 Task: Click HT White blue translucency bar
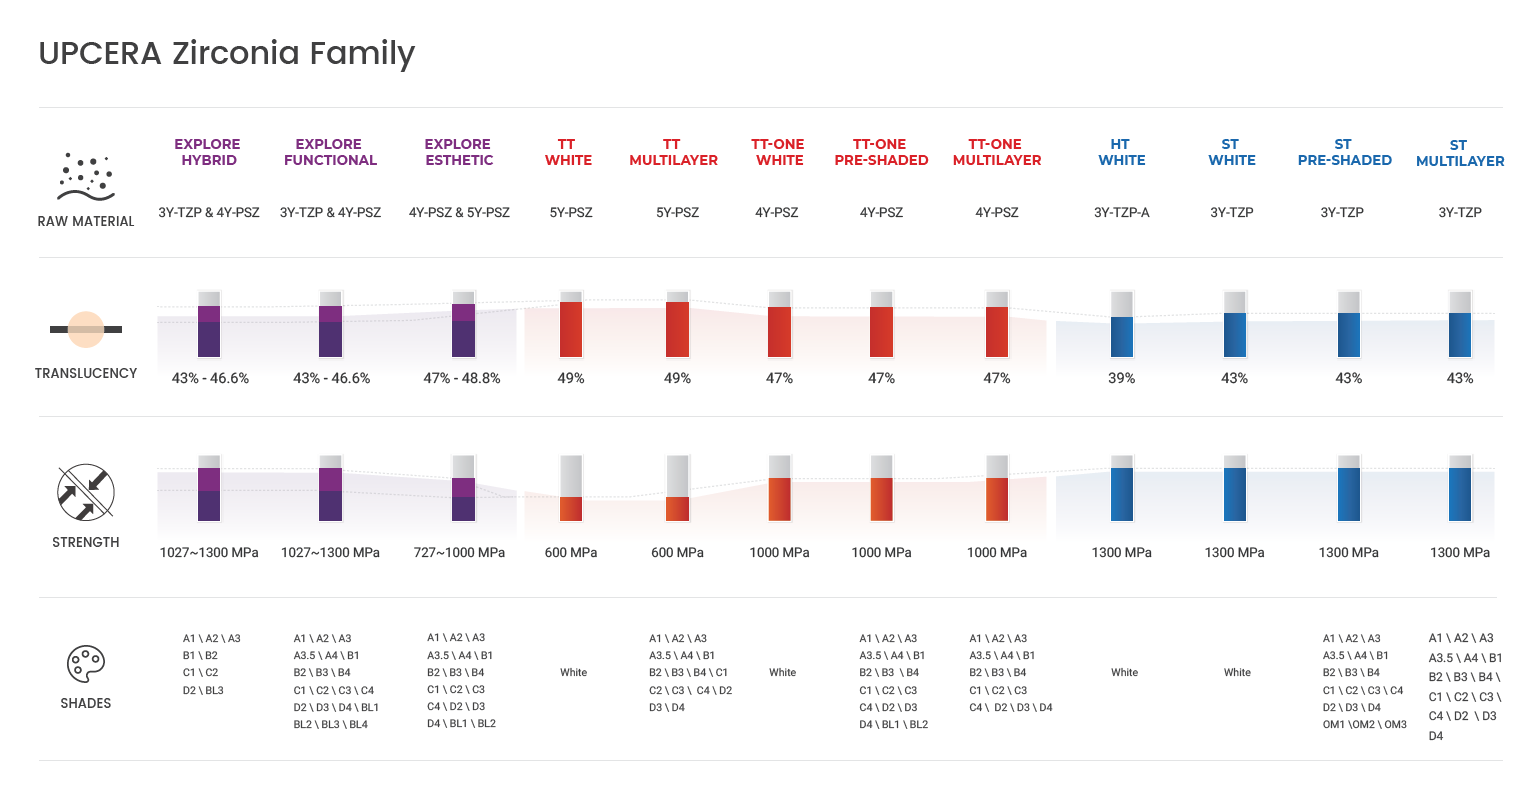[1122, 336]
